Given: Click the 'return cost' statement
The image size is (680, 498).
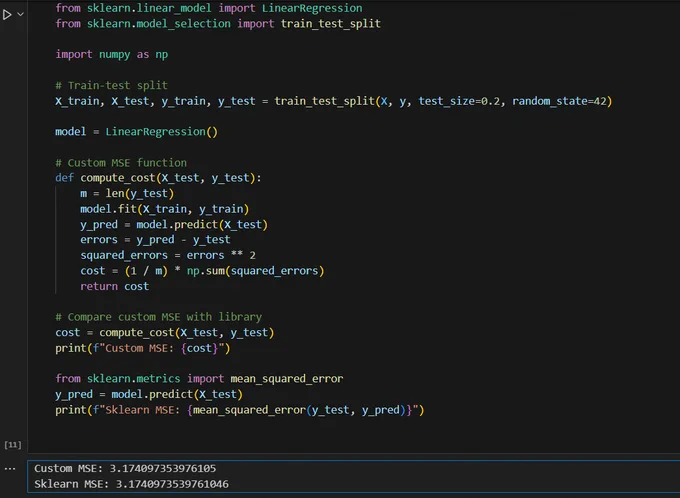Looking at the screenshot, I should 114,286.
